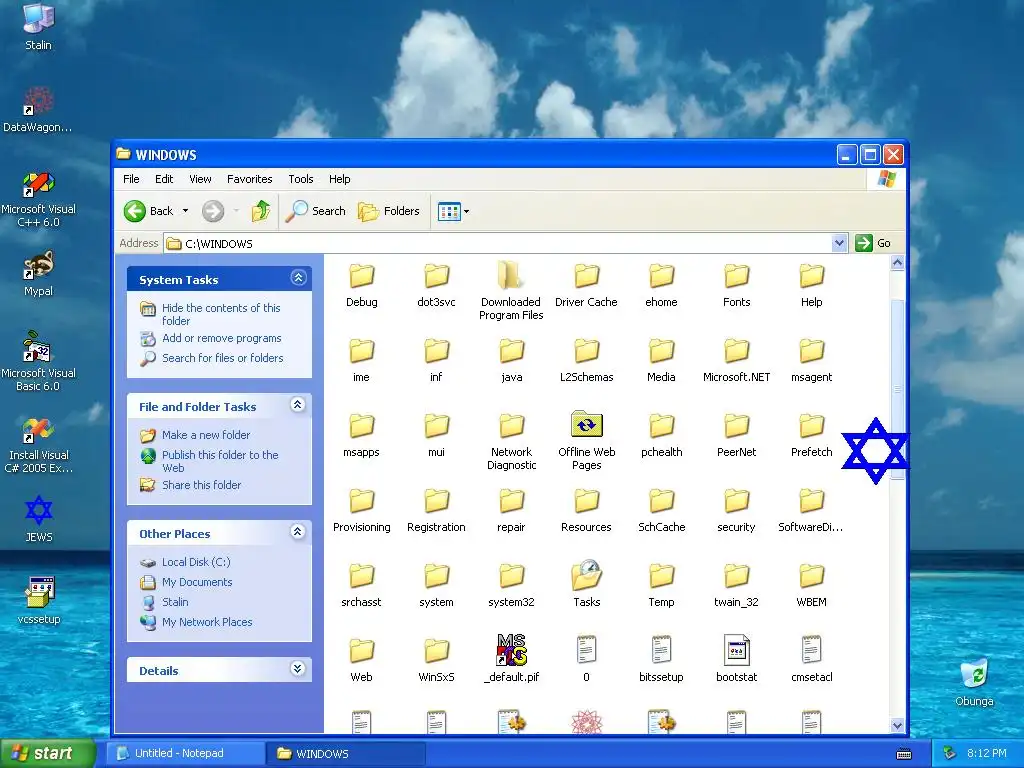Collapse the System Tasks panel
This screenshot has width=1024, height=768.
(298, 278)
